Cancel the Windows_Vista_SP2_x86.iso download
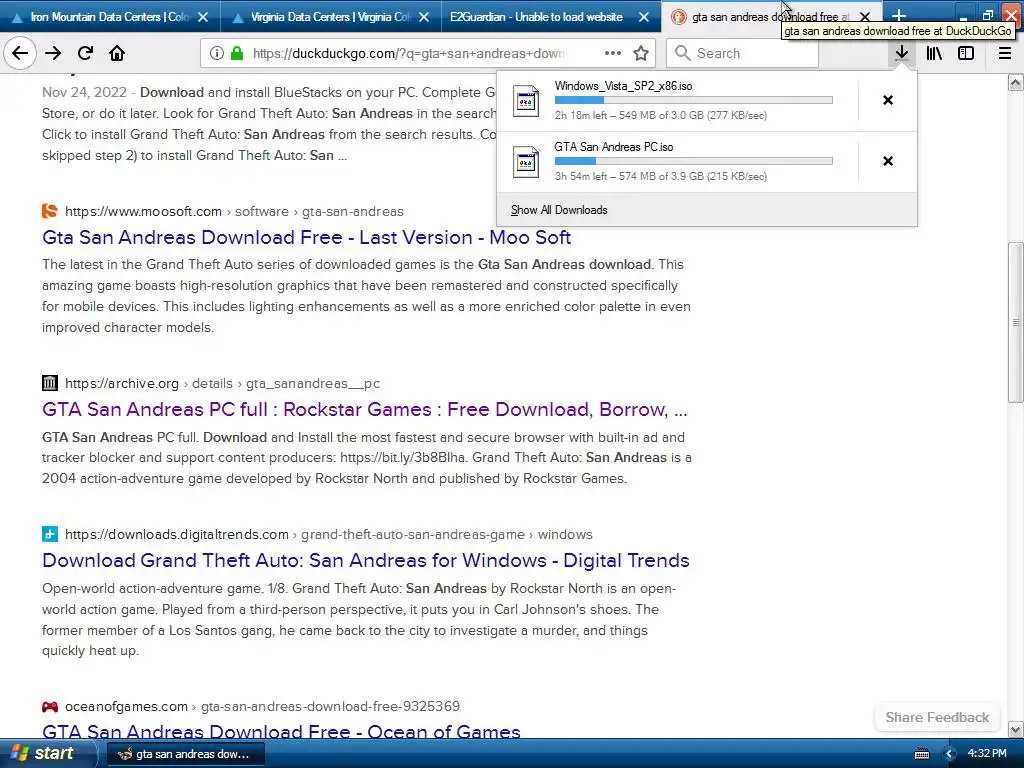 (x=888, y=100)
